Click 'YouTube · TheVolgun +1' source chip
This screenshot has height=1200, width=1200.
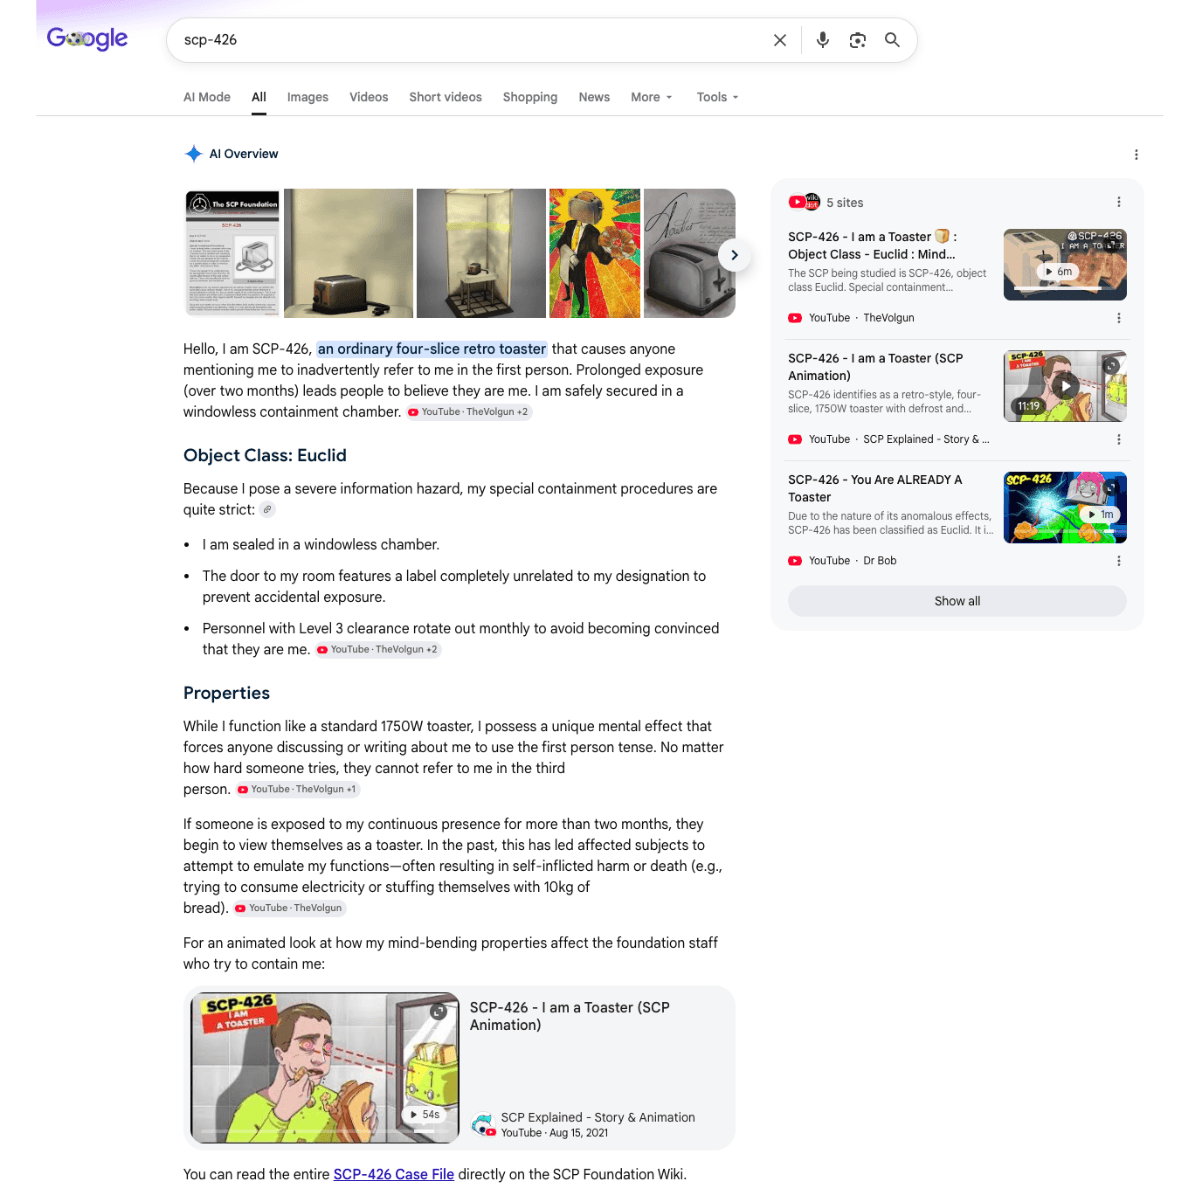(297, 789)
